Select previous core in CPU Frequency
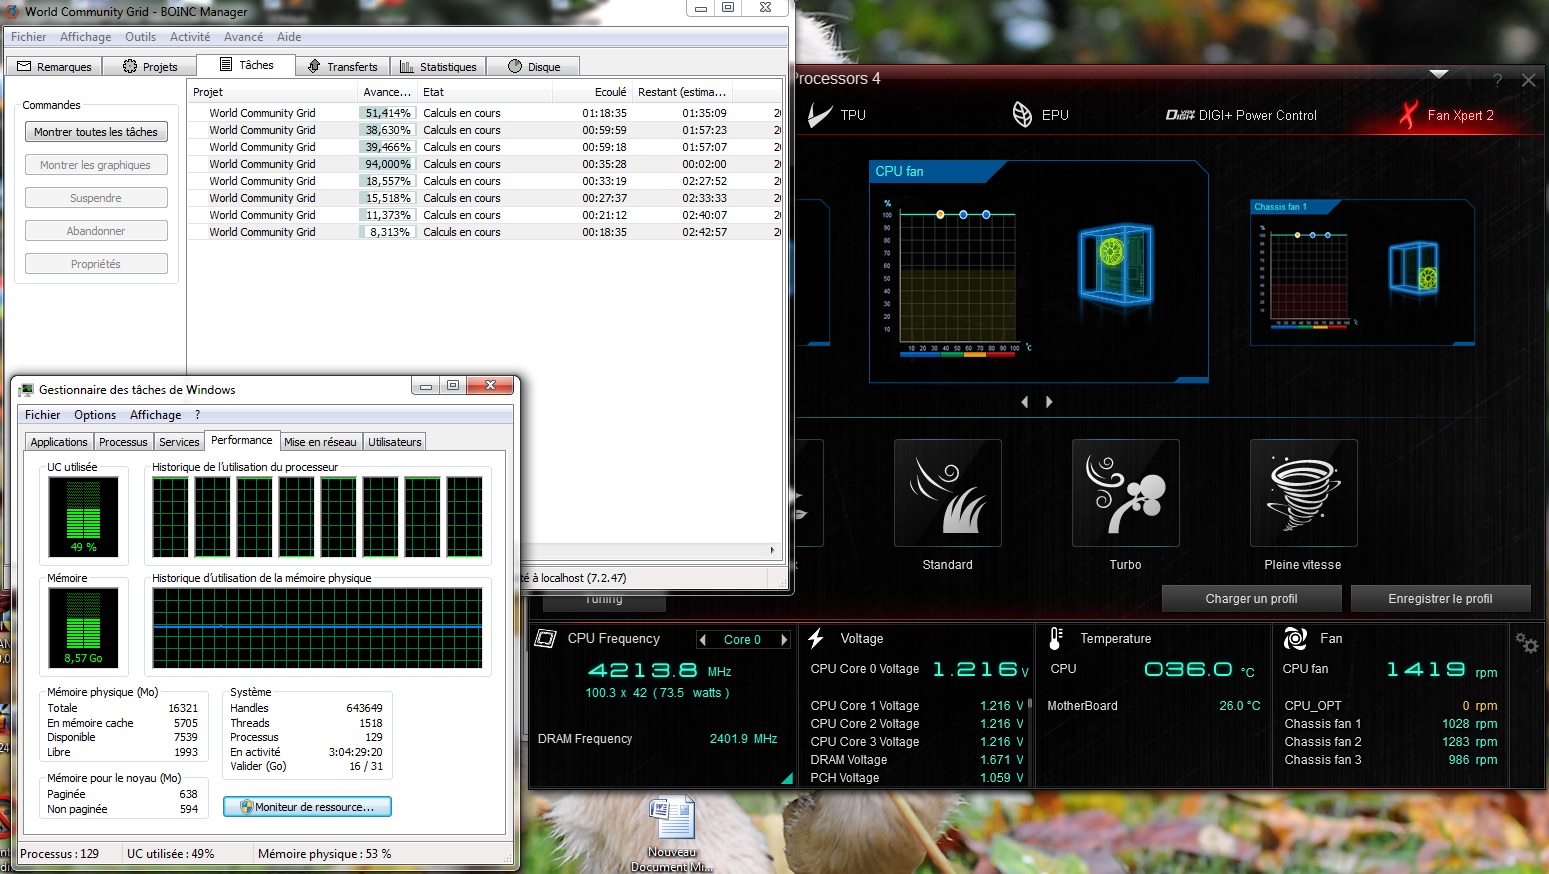Viewport: 1549px width, 874px height. point(703,640)
